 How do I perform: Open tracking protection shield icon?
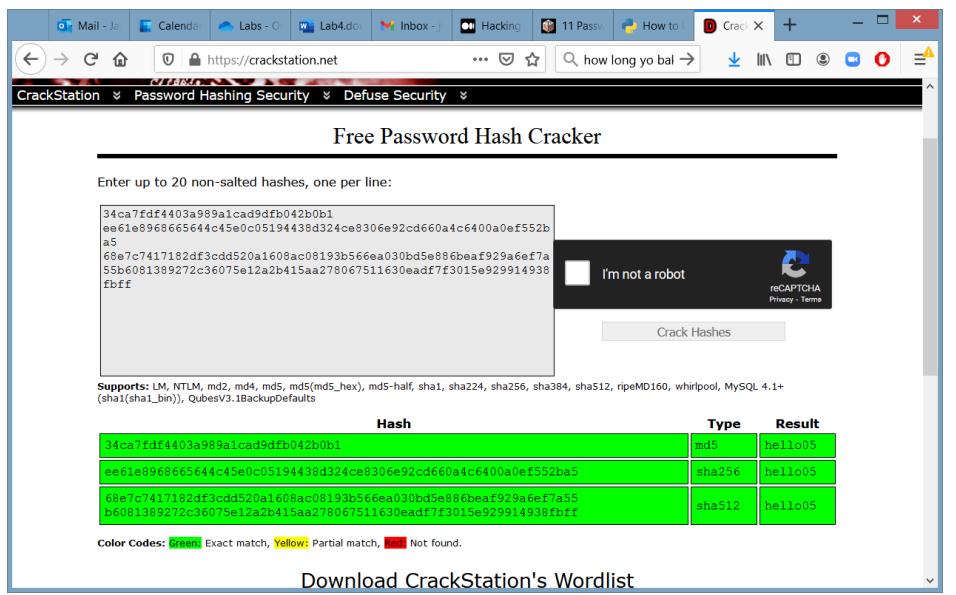(x=168, y=59)
